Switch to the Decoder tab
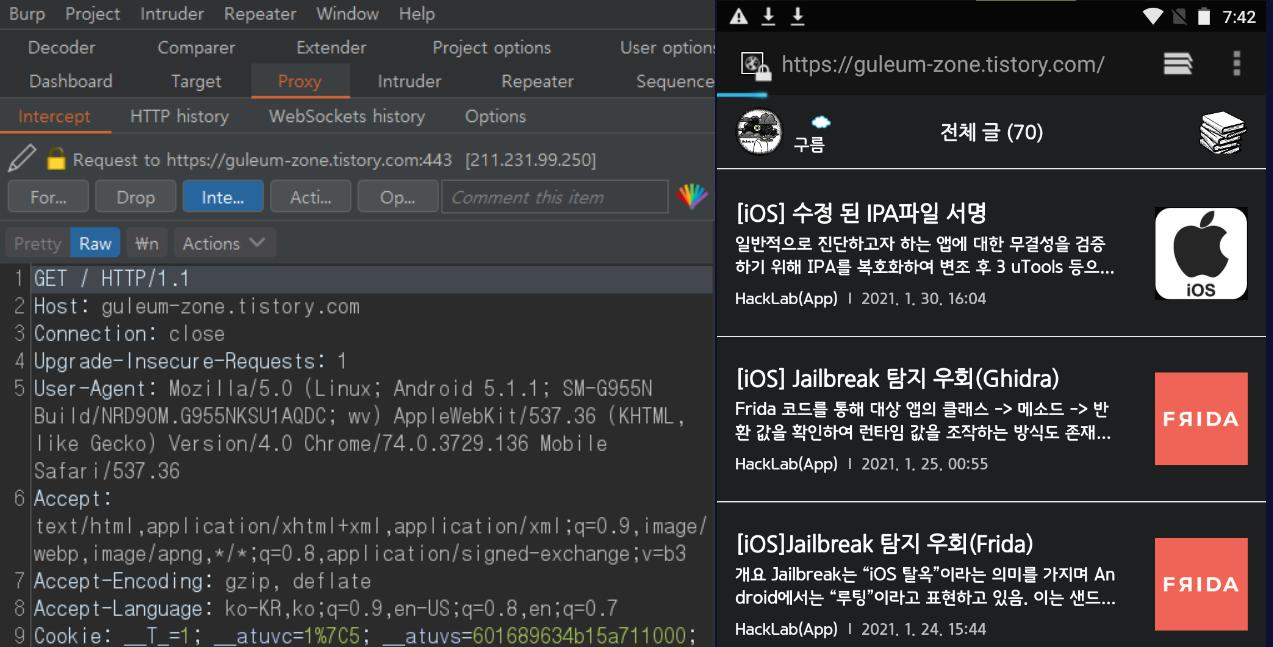This screenshot has height=647, width=1273. 62,47
